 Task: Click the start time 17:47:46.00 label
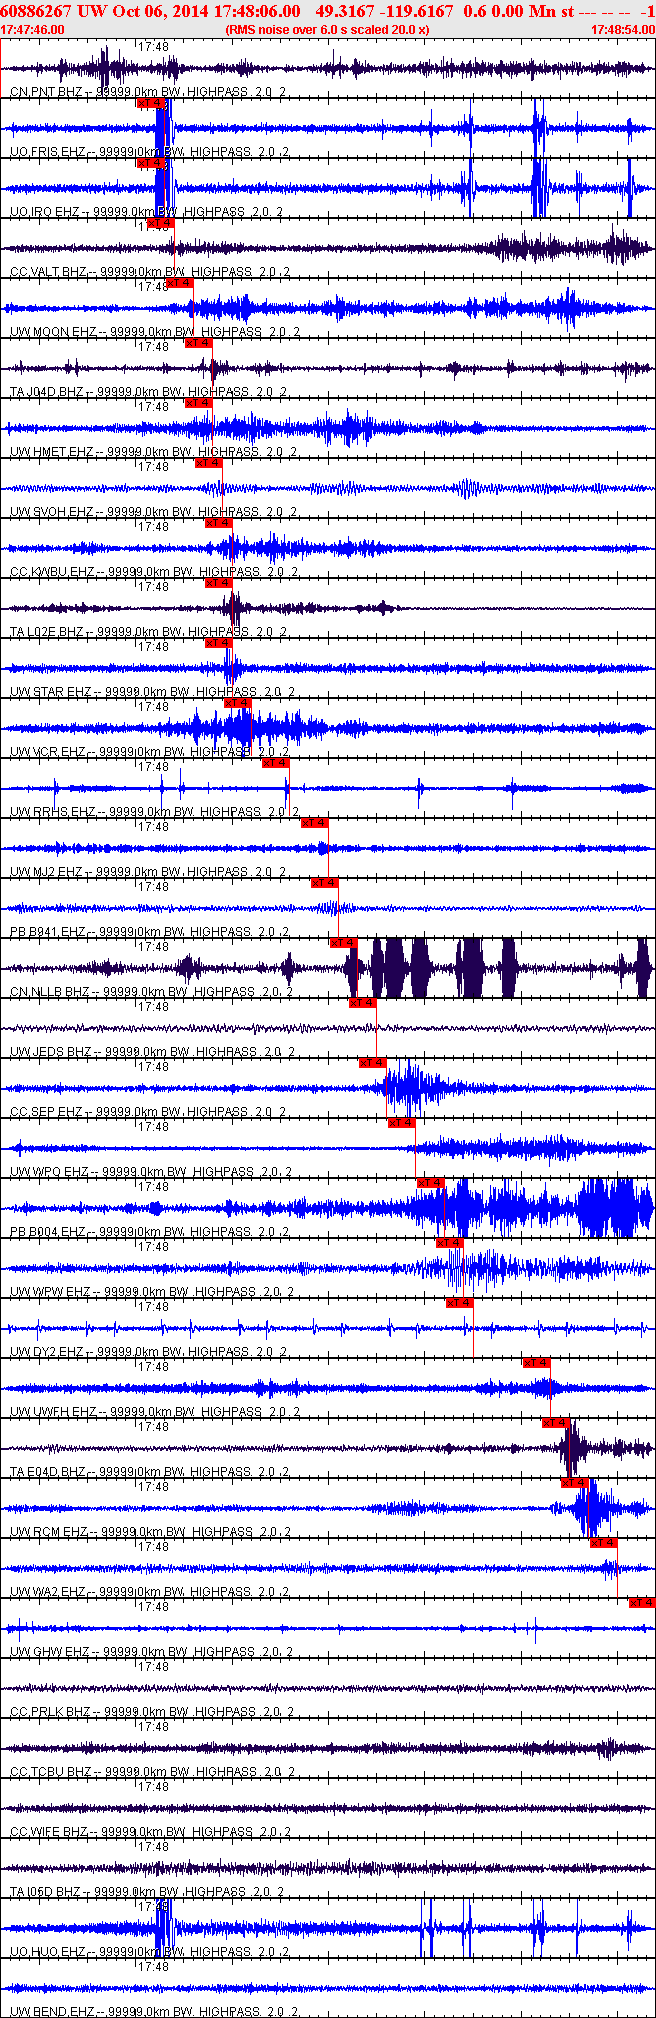pyautogui.click(x=33, y=29)
